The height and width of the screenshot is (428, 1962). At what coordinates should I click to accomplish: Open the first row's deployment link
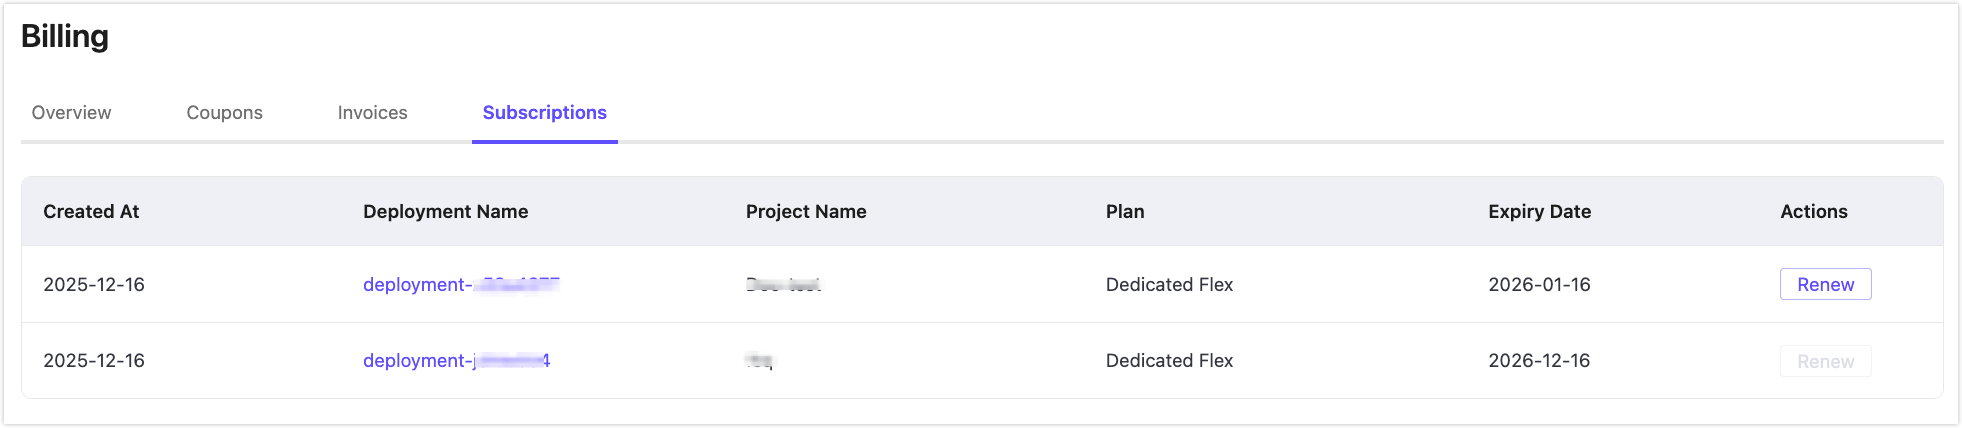pyautogui.click(x=460, y=285)
